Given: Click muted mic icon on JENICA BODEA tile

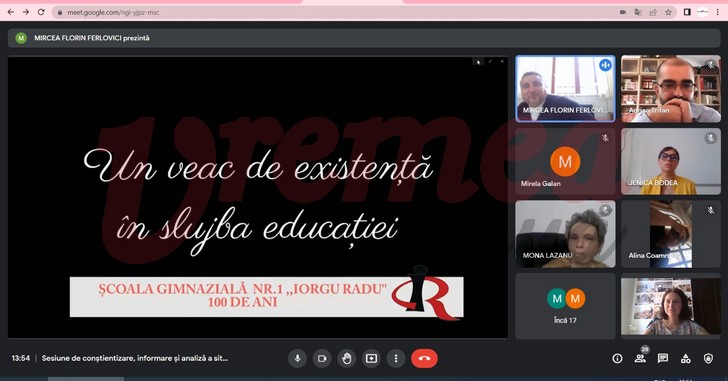Looking at the screenshot, I should pos(710,138).
